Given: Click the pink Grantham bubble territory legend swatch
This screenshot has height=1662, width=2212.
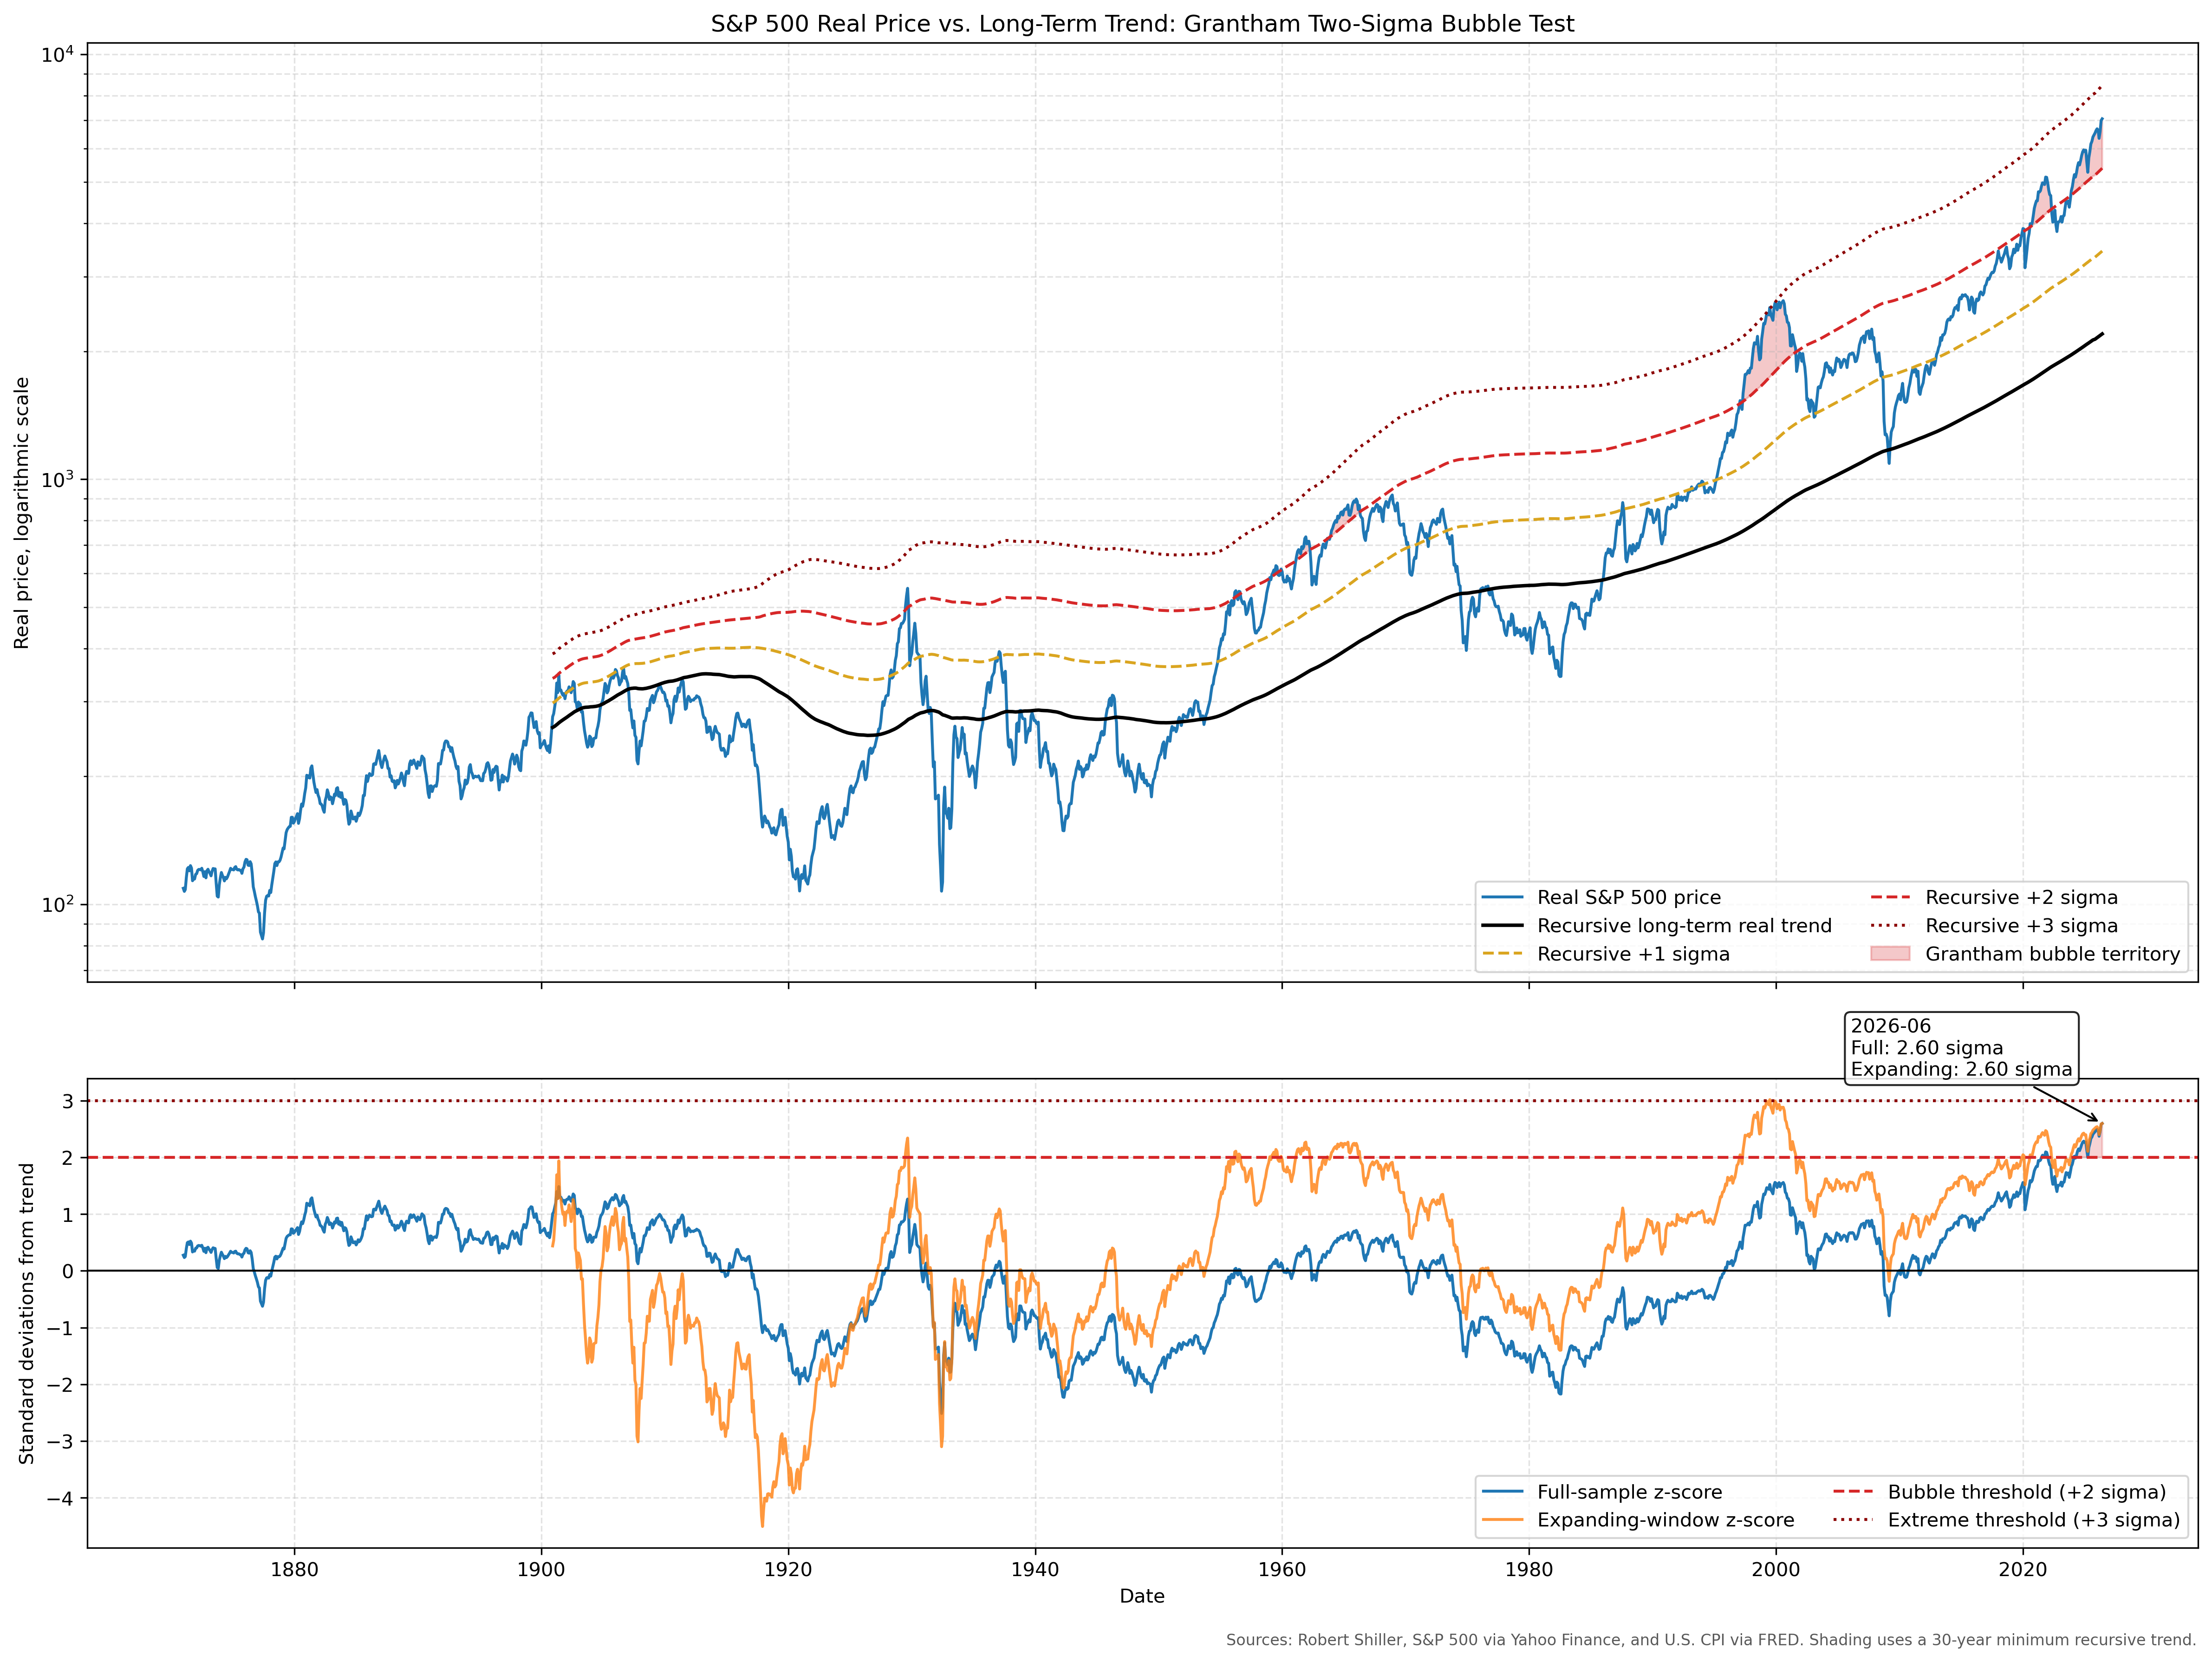Looking at the screenshot, I should 1890,954.
